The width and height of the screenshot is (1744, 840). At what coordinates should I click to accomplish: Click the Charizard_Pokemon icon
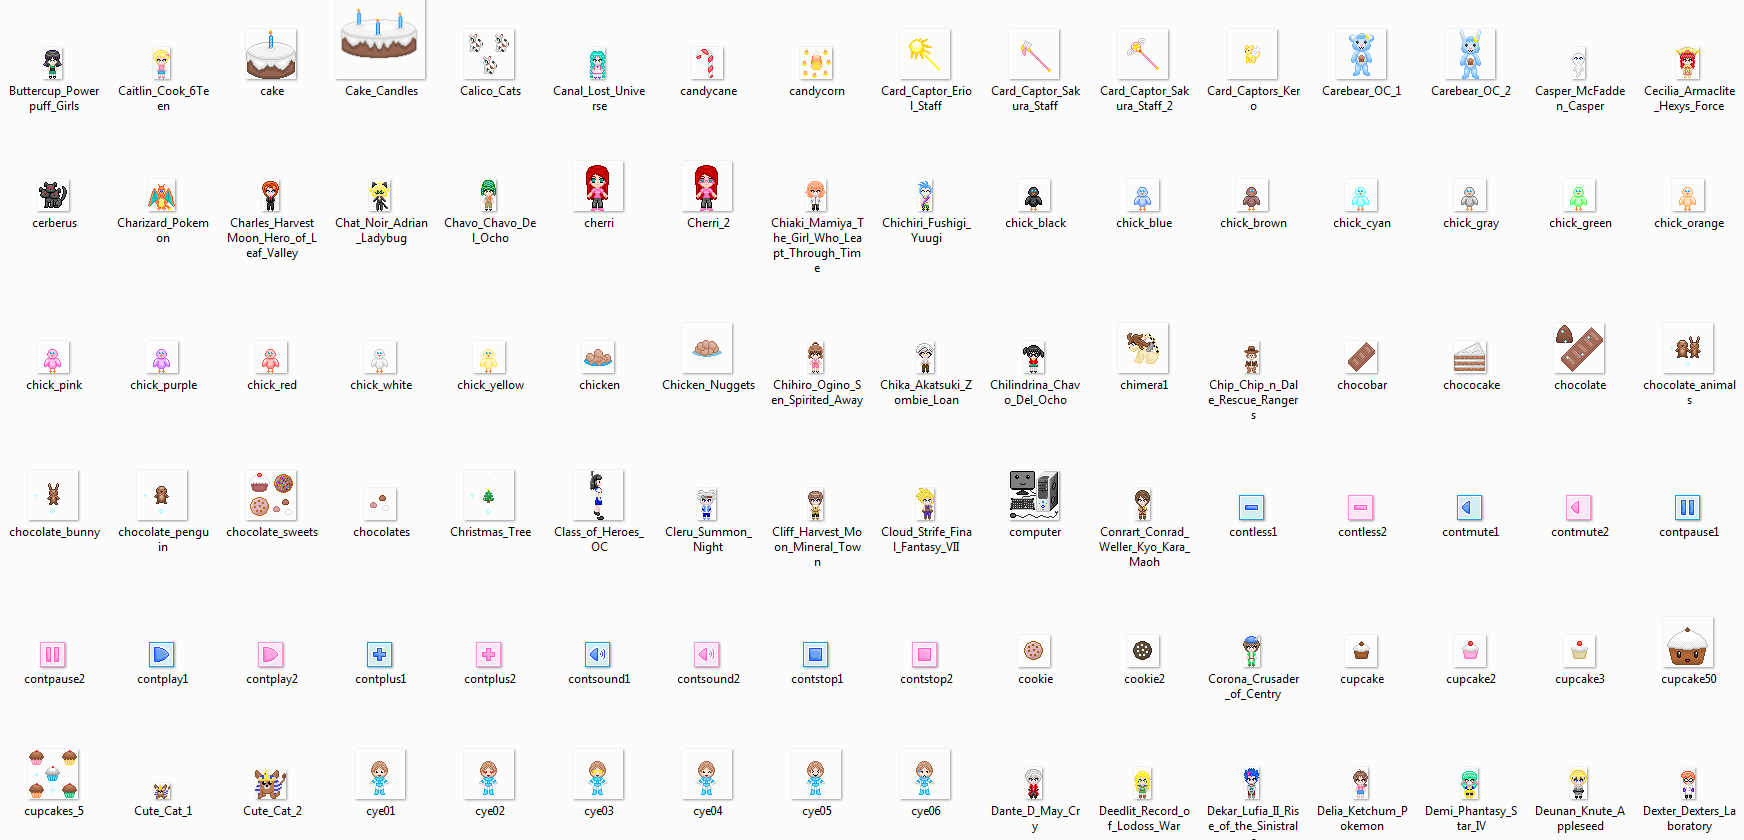point(162,195)
